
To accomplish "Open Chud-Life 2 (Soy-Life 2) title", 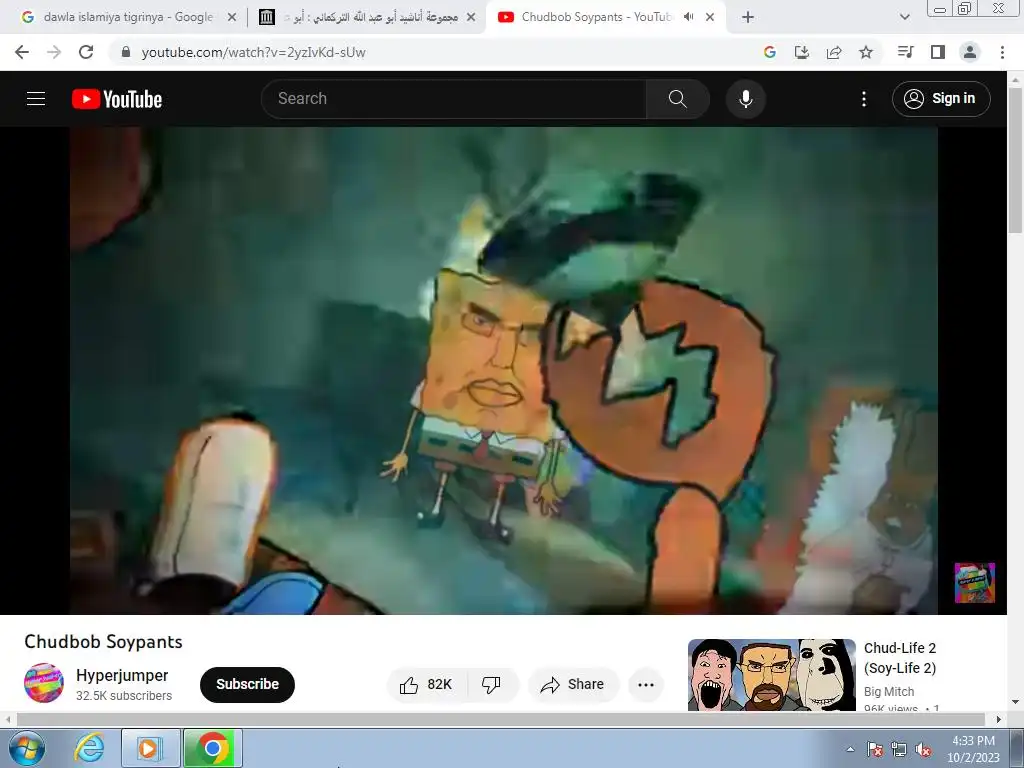I will point(900,658).
